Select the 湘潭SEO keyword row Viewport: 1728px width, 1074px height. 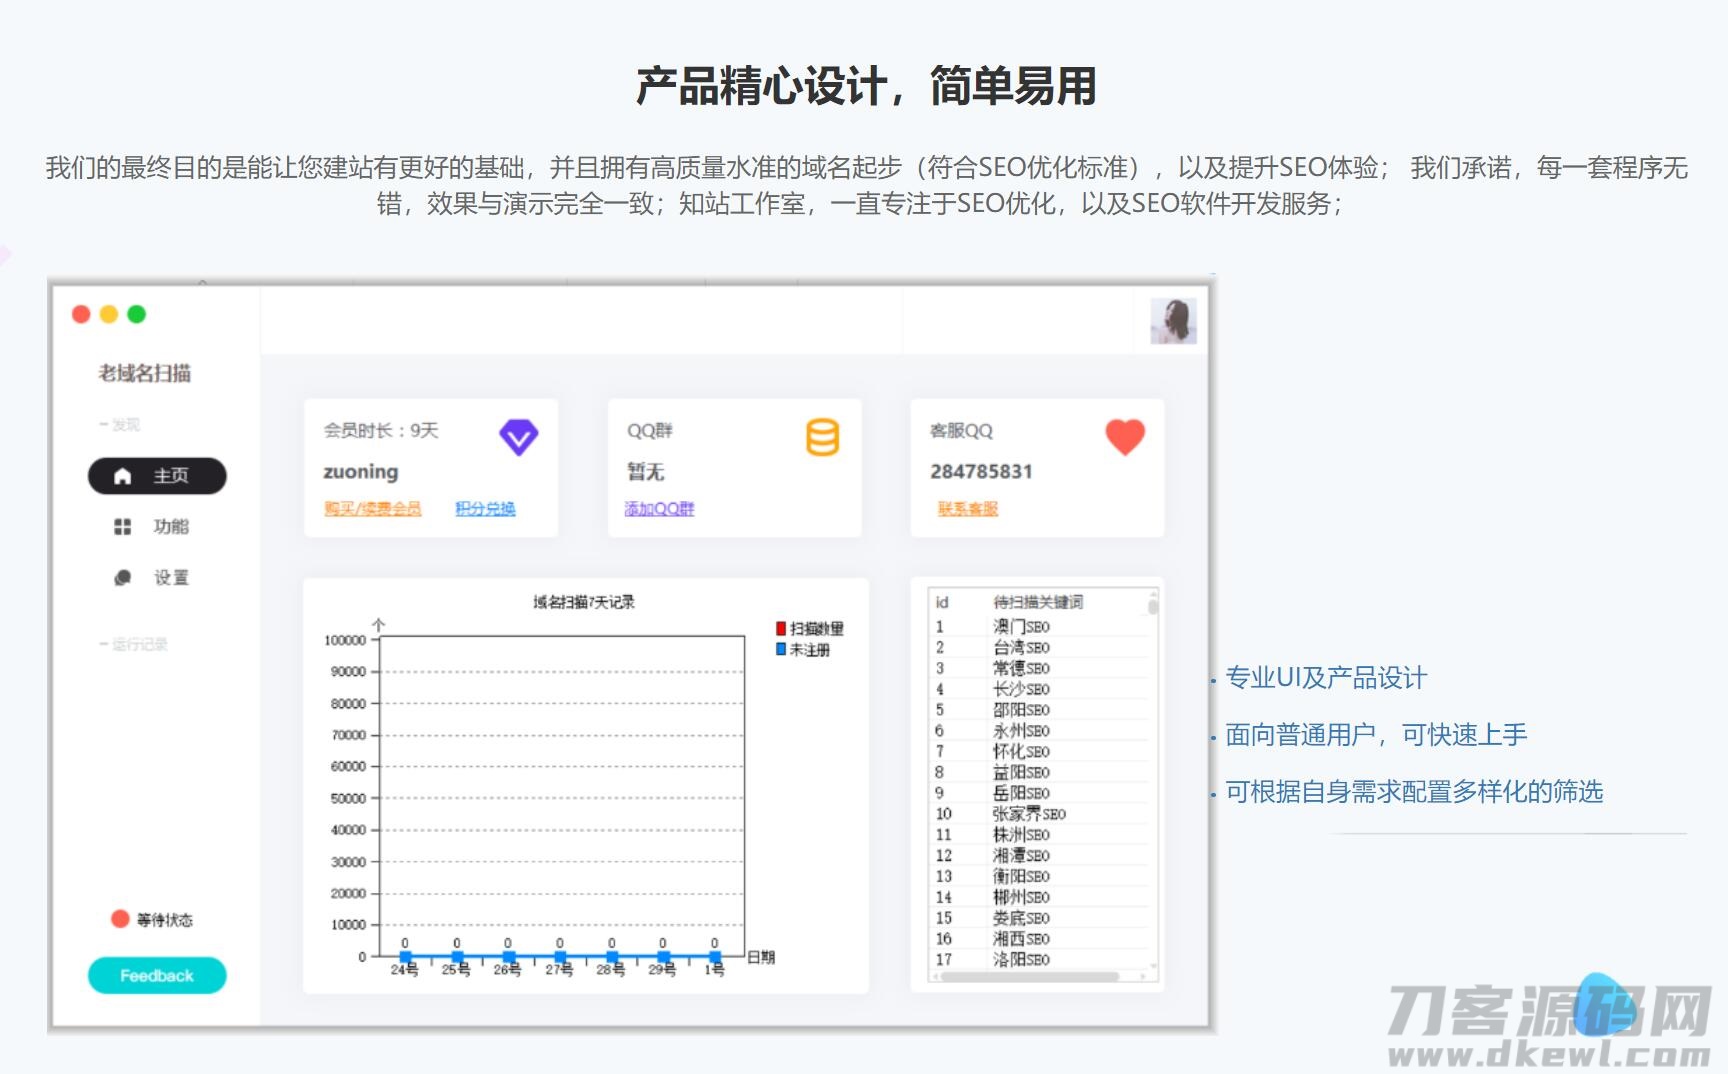[1038, 856]
